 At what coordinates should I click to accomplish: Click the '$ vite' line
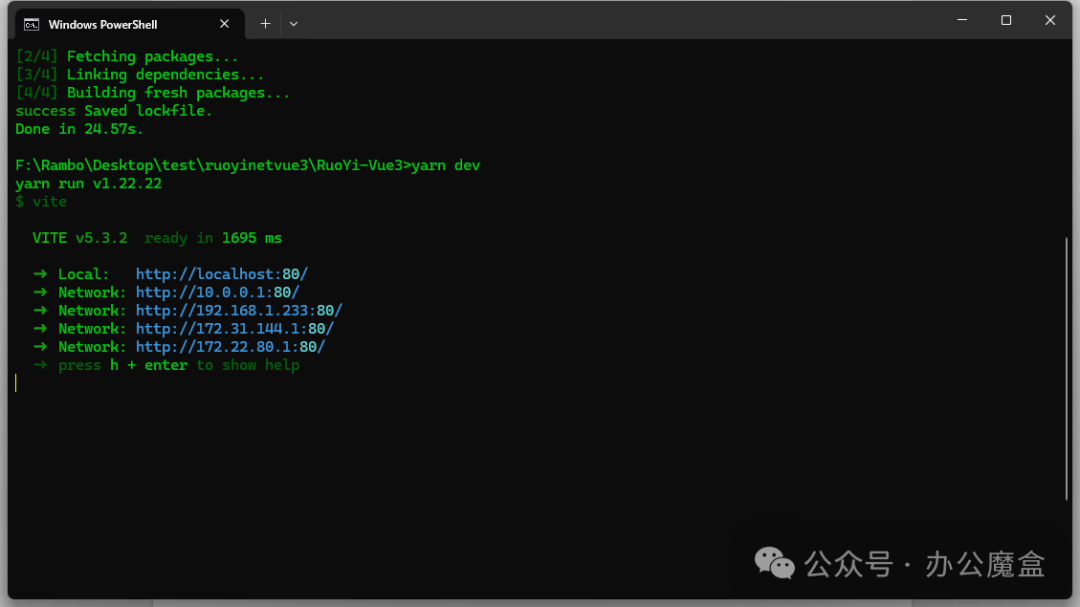point(41,202)
